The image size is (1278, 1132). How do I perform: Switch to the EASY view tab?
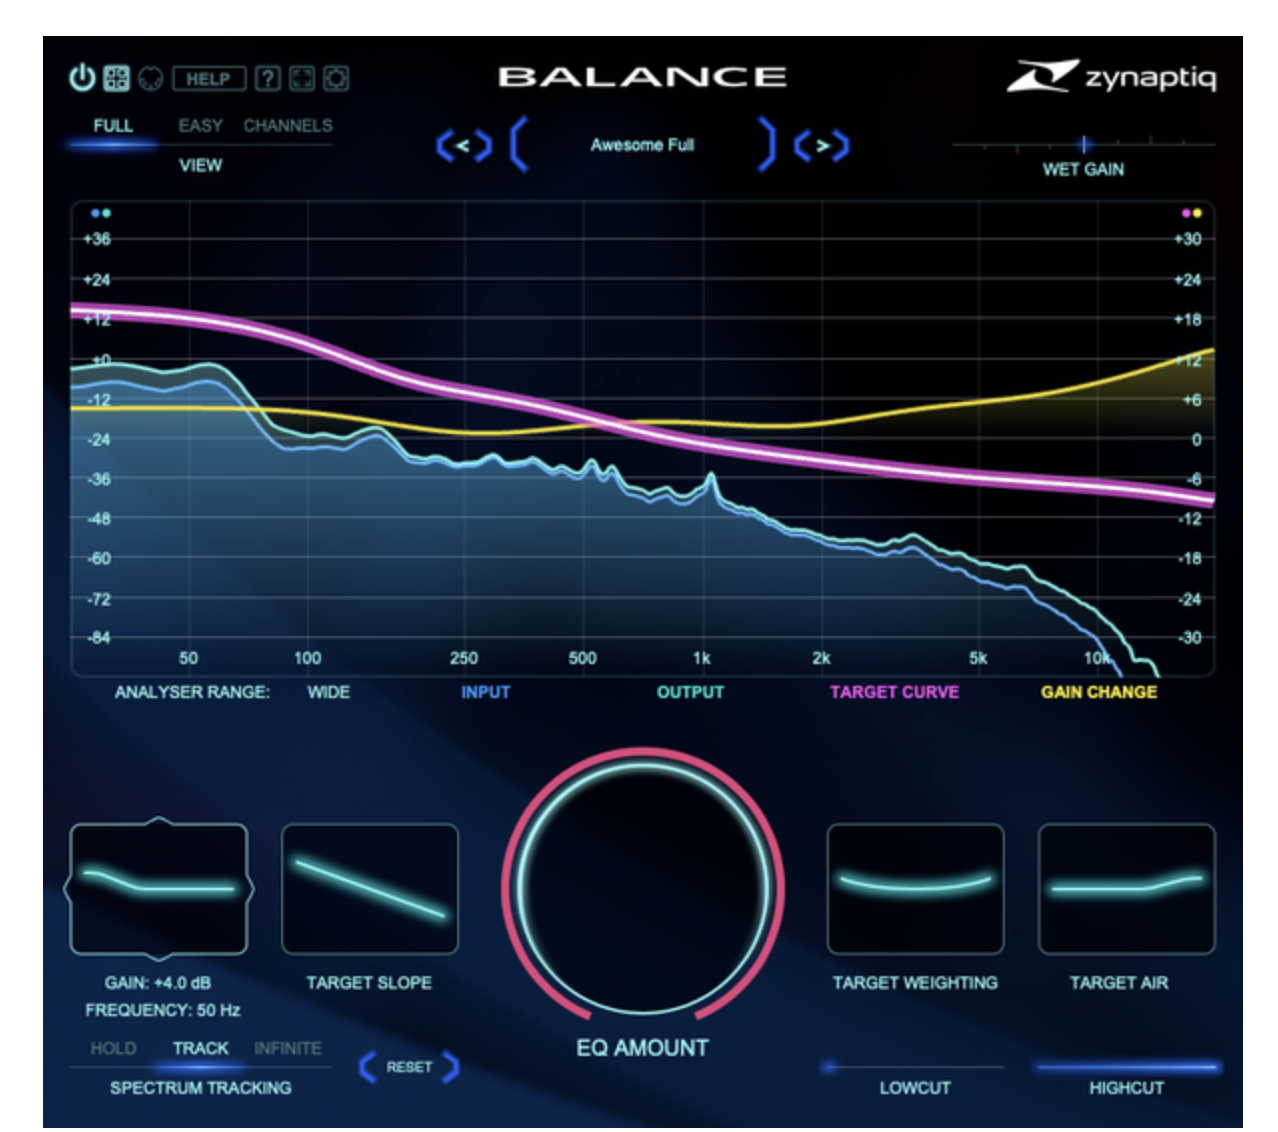tap(200, 126)
